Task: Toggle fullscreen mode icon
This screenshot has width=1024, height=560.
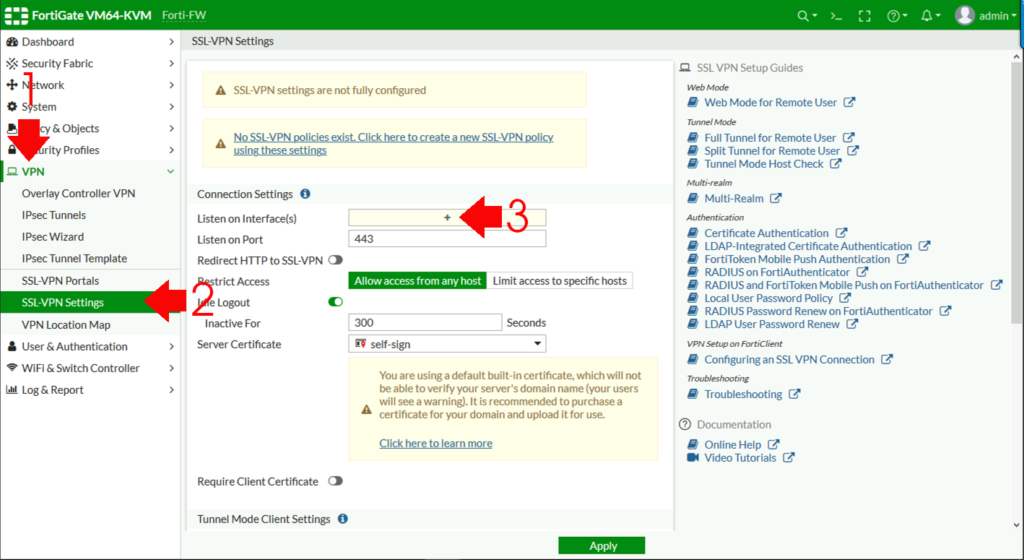Action: coord(865,16)
